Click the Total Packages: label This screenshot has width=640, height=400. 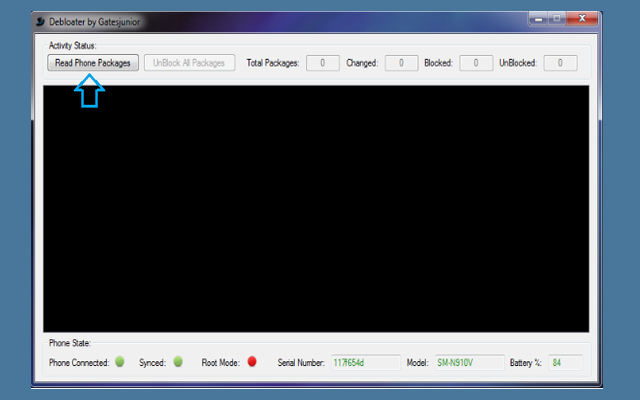273,63
